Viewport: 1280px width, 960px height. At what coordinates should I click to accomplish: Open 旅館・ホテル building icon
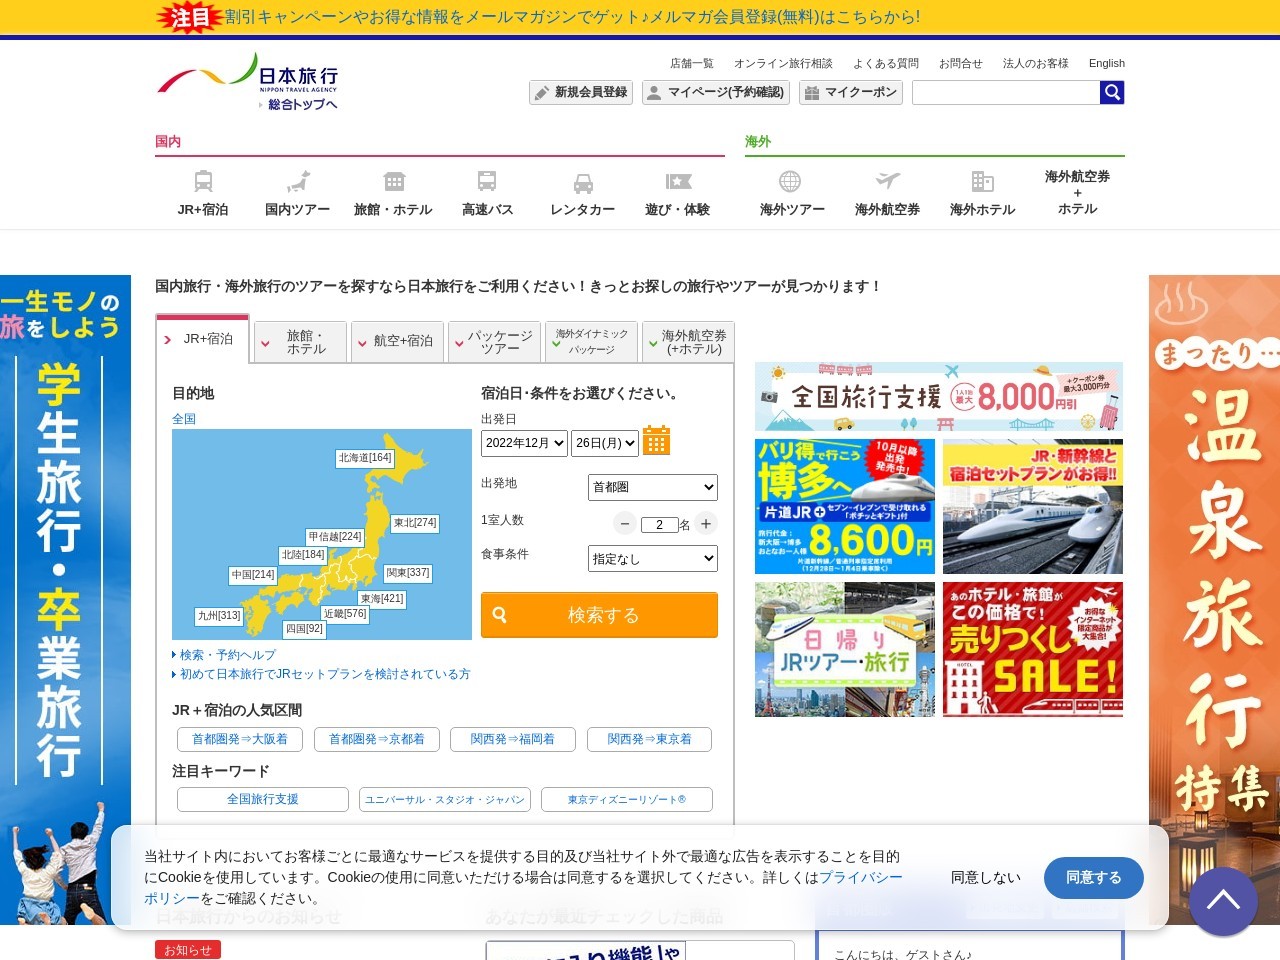394,182
